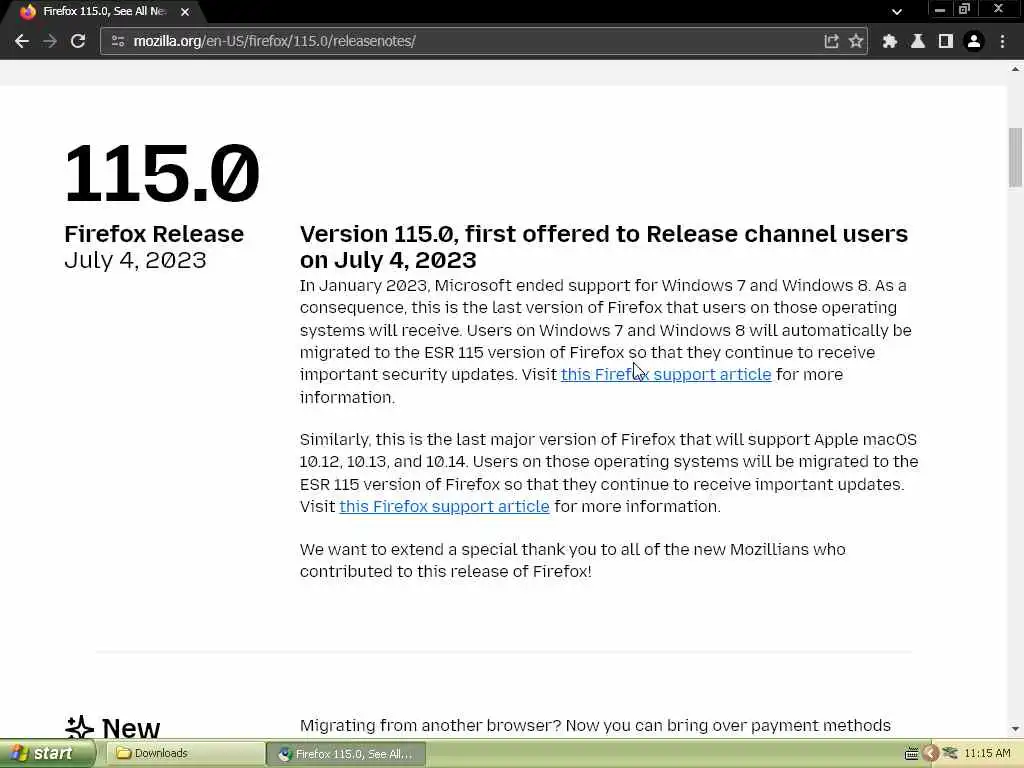Bookmark this page with the star
1024x768 pixels.
(x=856, y=41)
